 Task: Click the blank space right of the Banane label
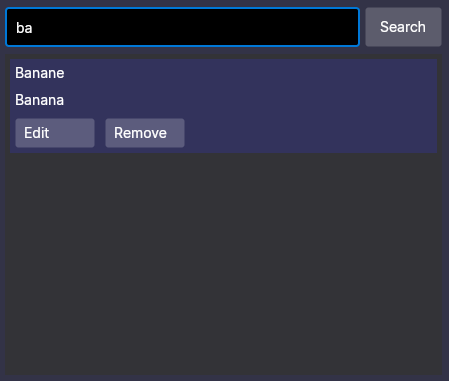click(250, 73)
